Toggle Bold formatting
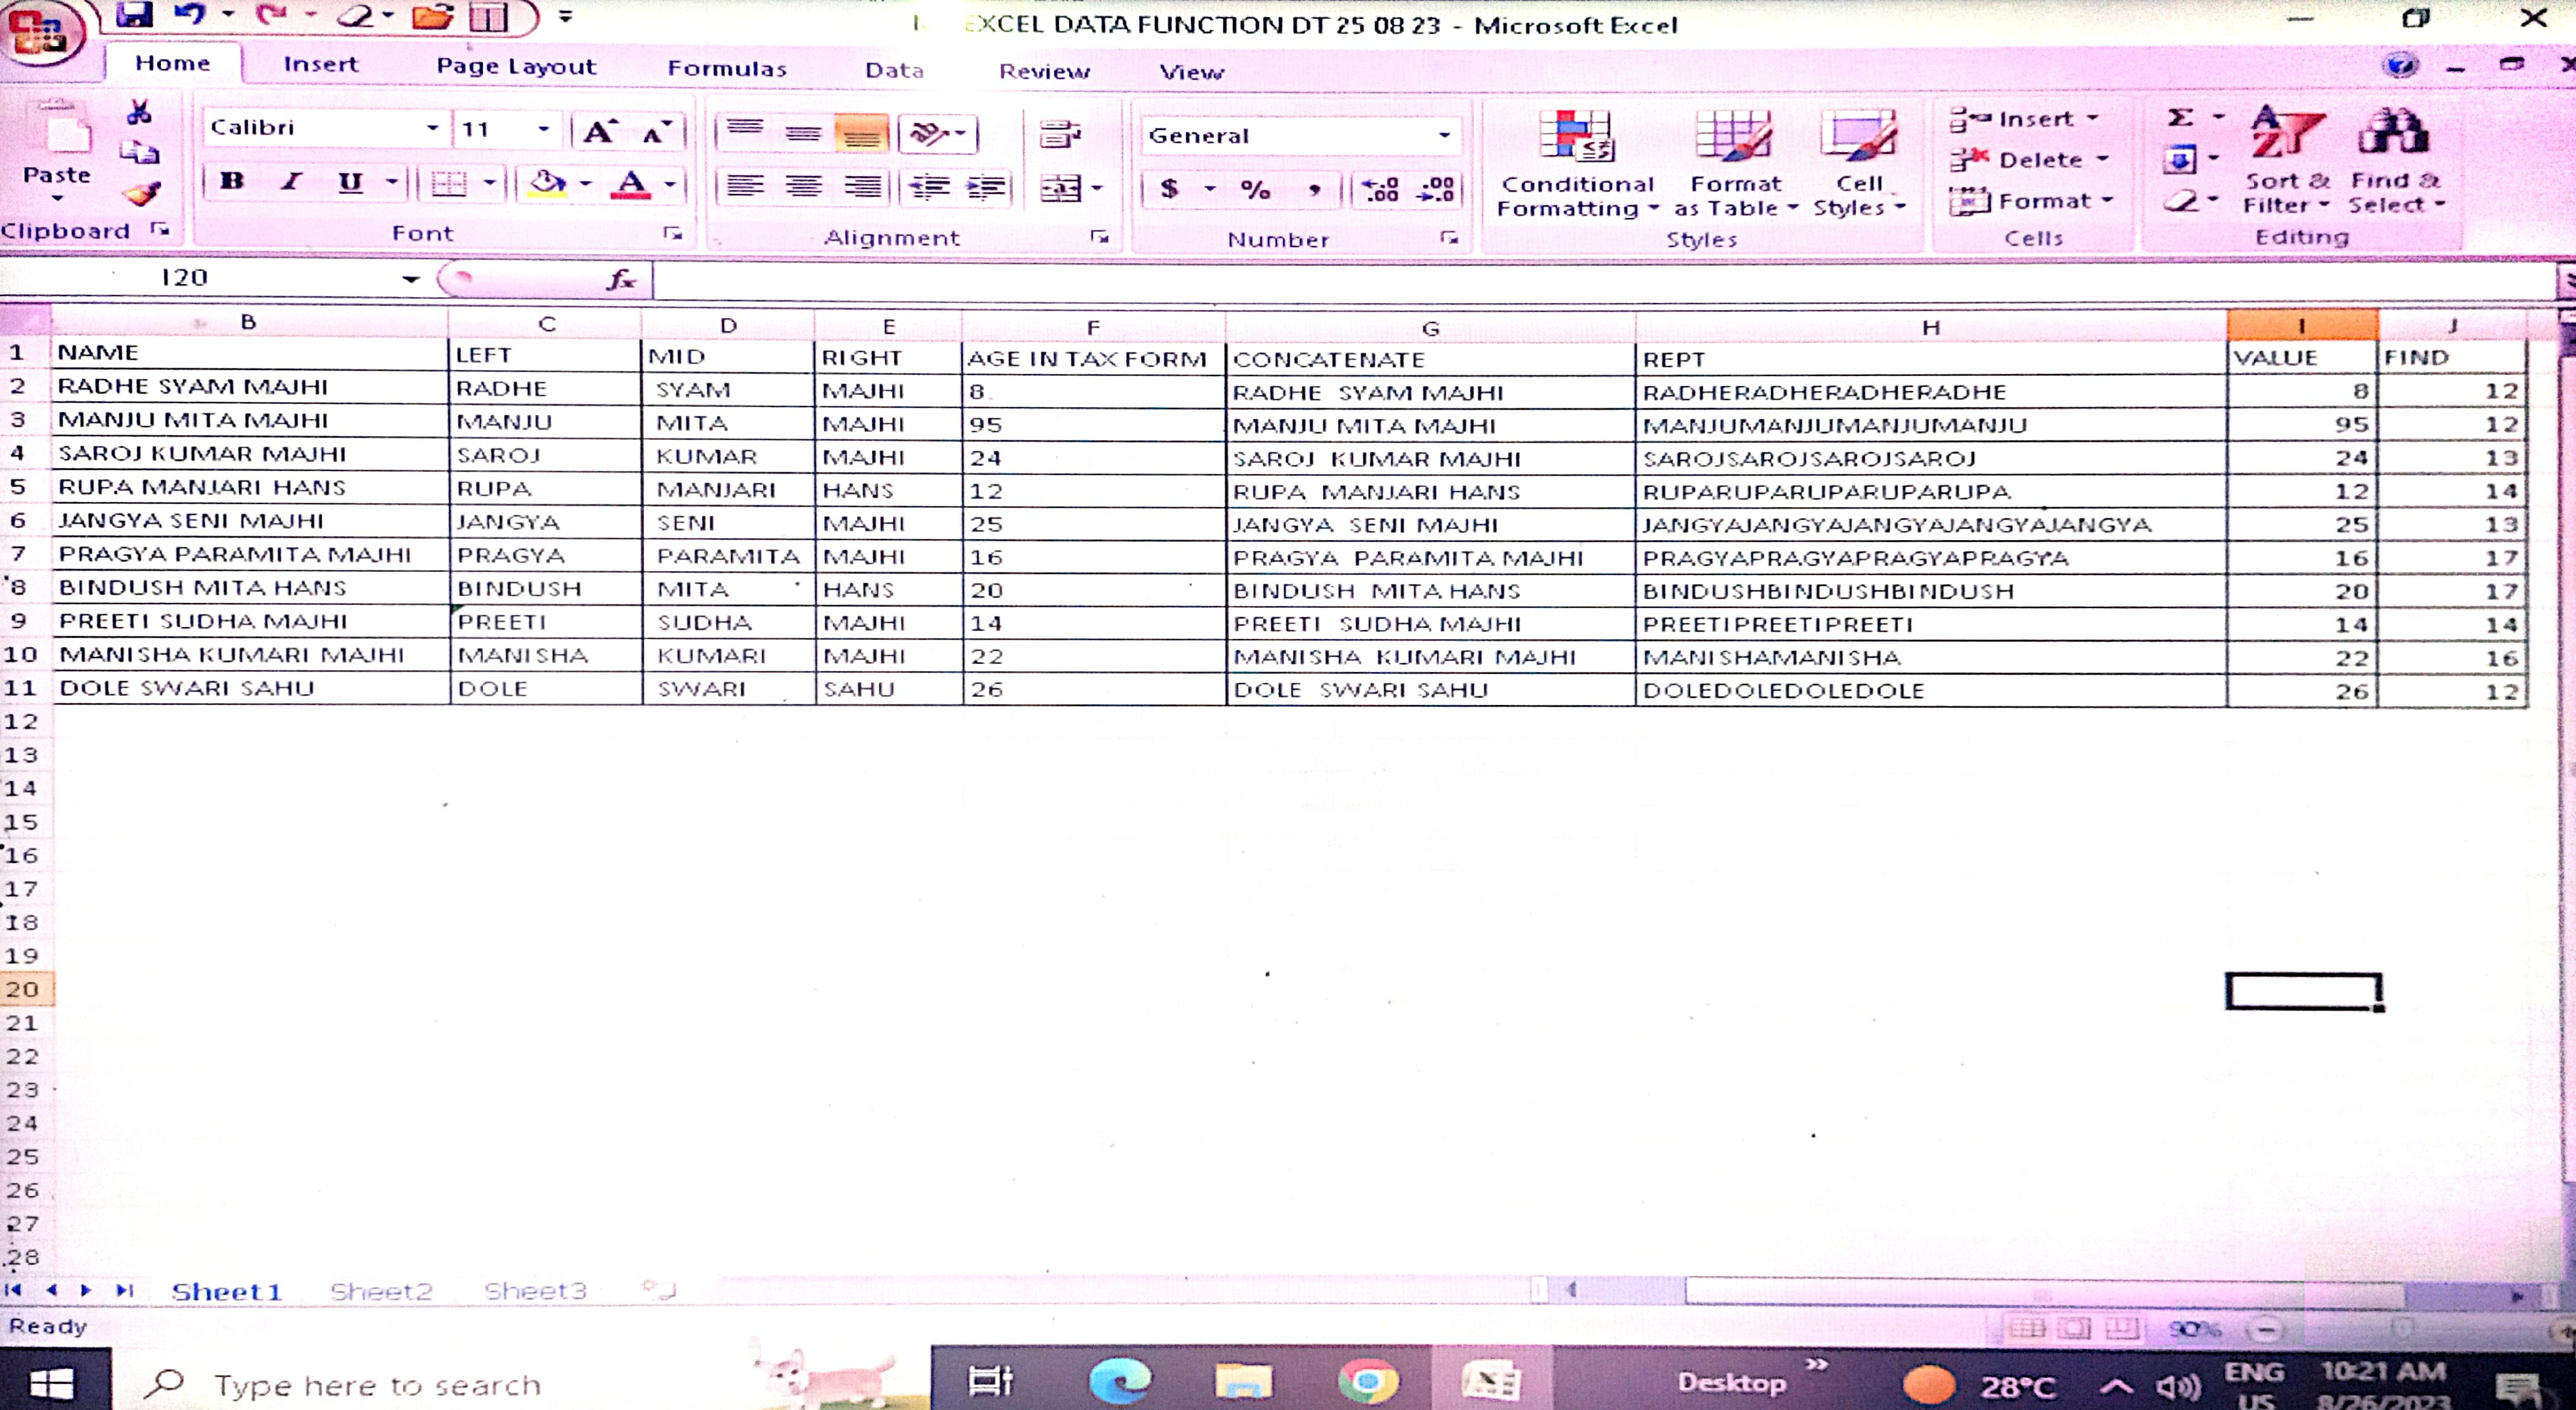This screenshot has width=2576, height=1410. (232, 182)
